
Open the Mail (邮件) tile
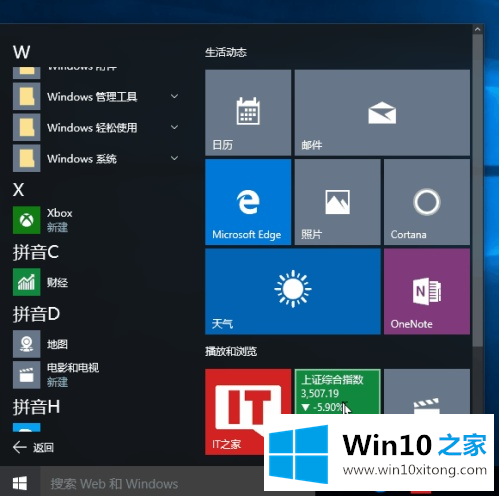pyautogui.click(x=382, y=112)
